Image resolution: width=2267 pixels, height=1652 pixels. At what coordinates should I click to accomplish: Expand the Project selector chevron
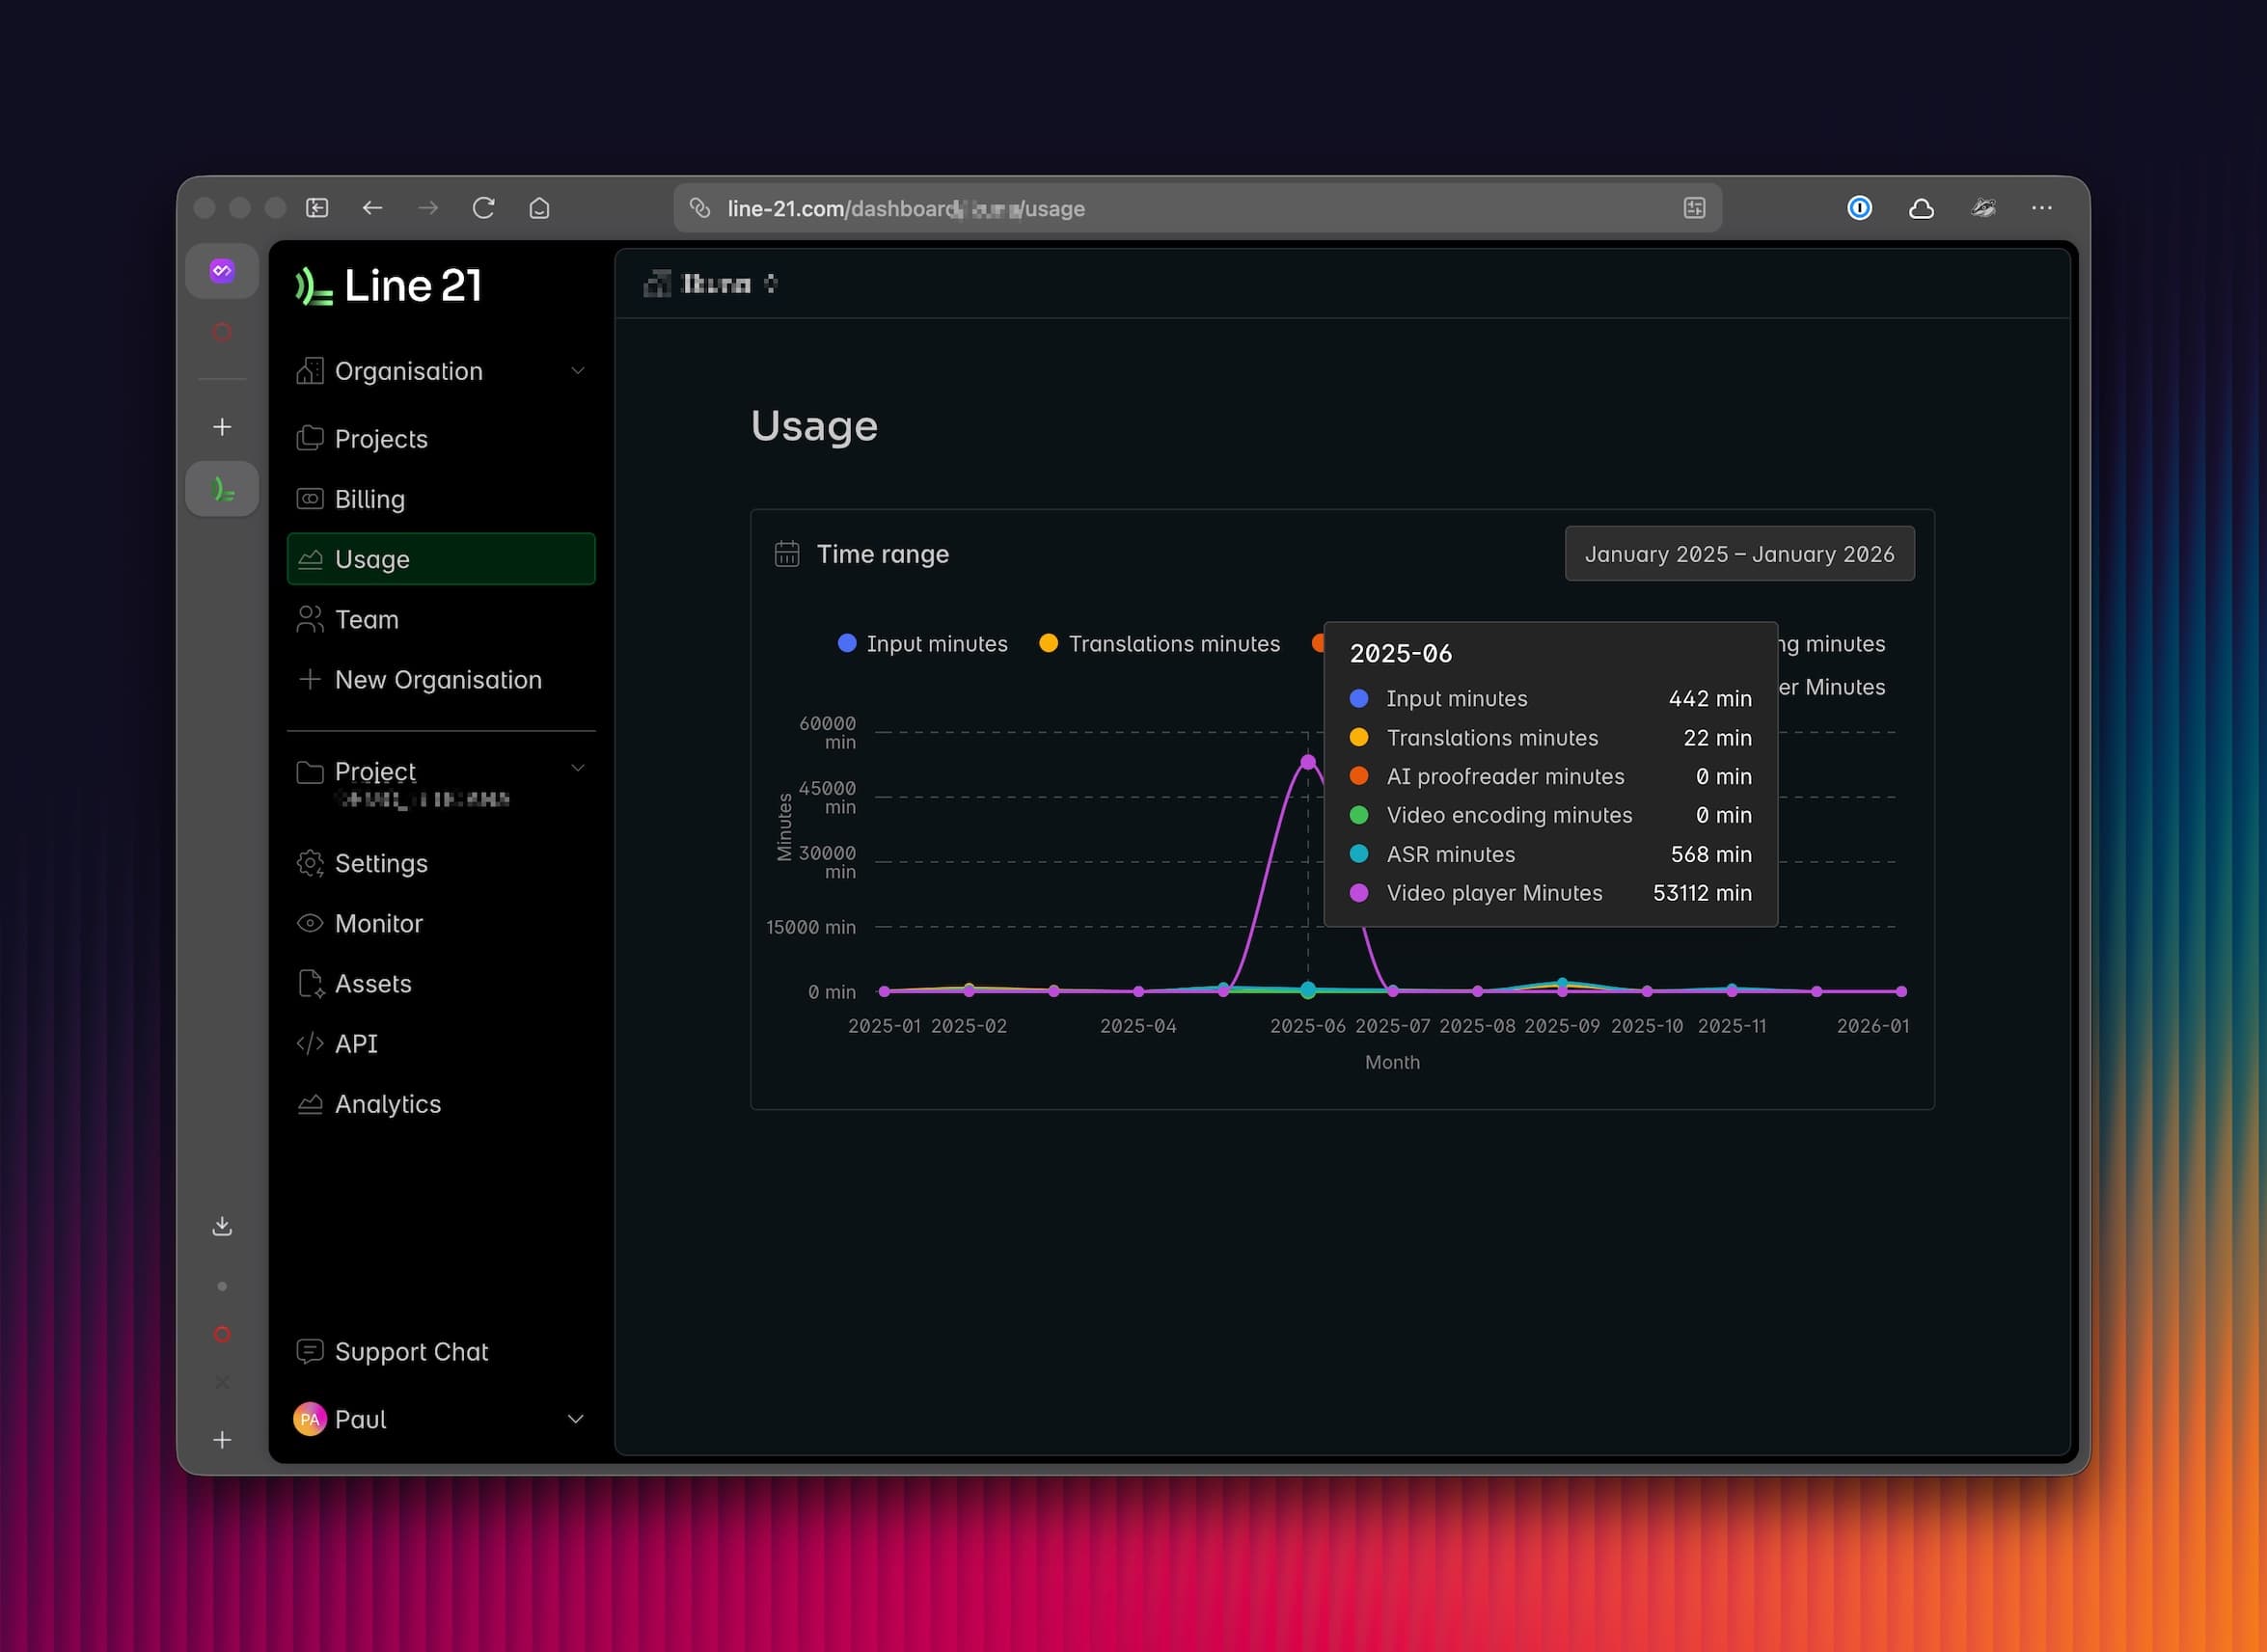(577, 769)
